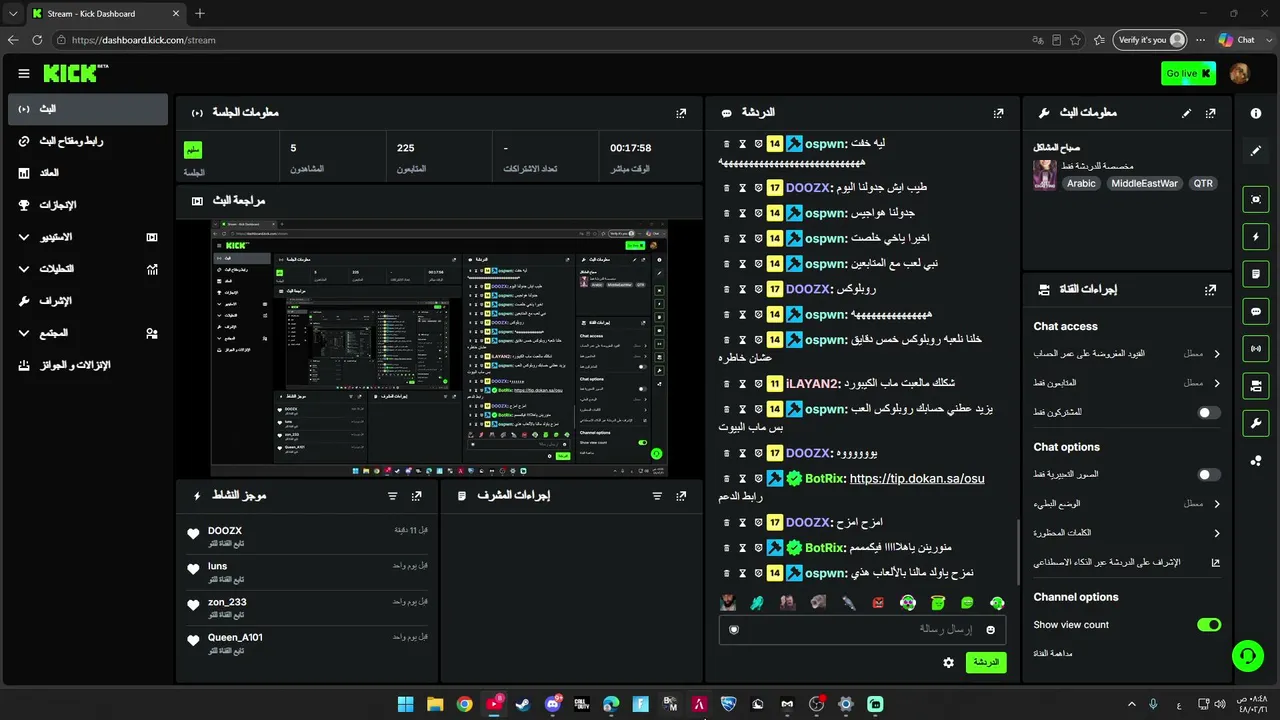The height and width of the screenshot is (720, 1280).
Task: Open Steam from the taskbar
Action: point(523,704)
